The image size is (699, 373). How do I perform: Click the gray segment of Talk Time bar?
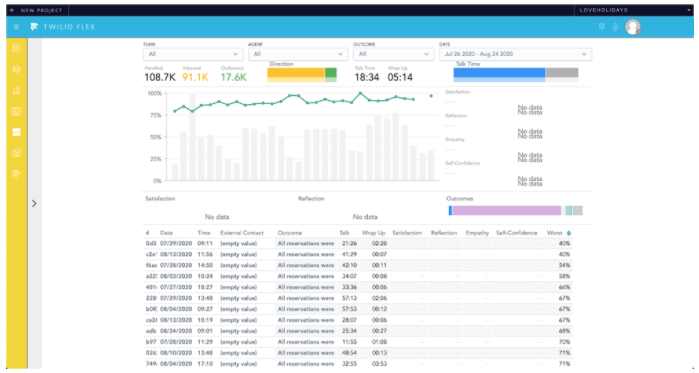tap(562, 73)
